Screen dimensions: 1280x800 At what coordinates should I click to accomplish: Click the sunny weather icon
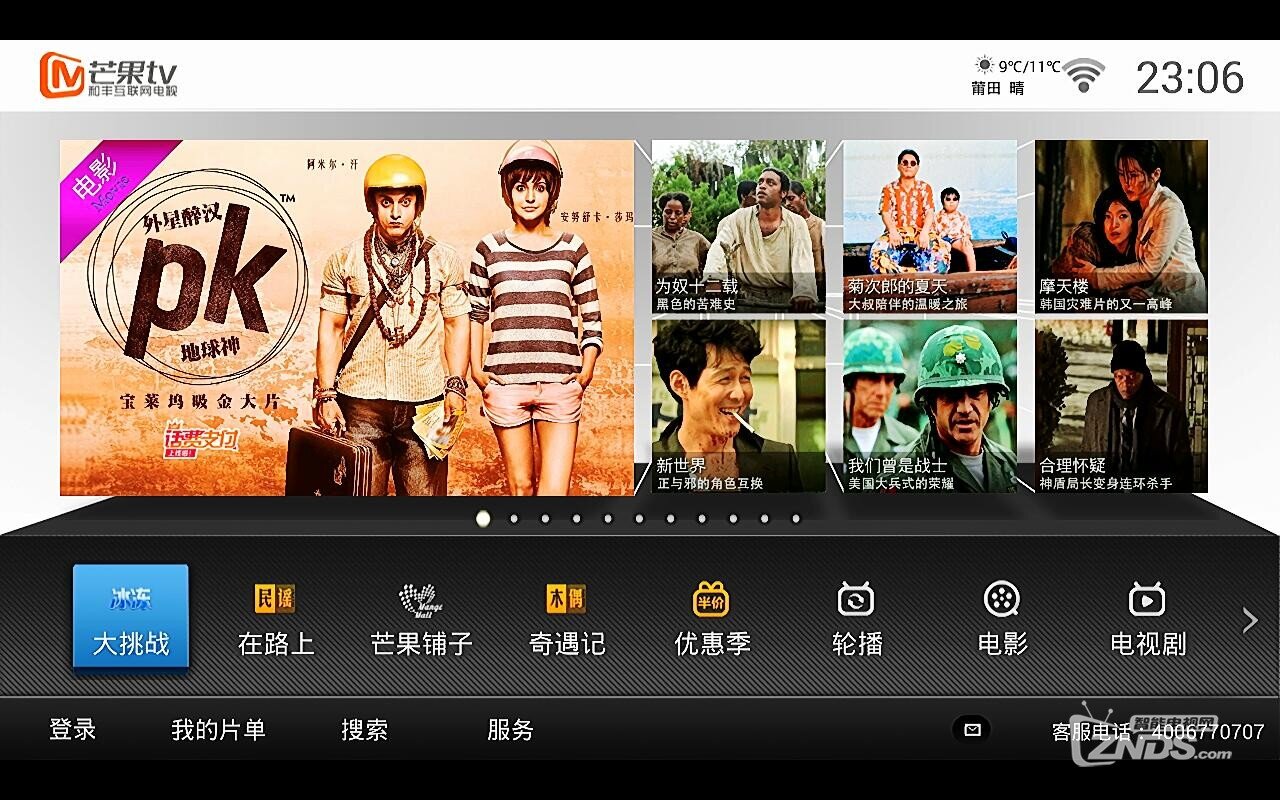click(x=984, y=65)
